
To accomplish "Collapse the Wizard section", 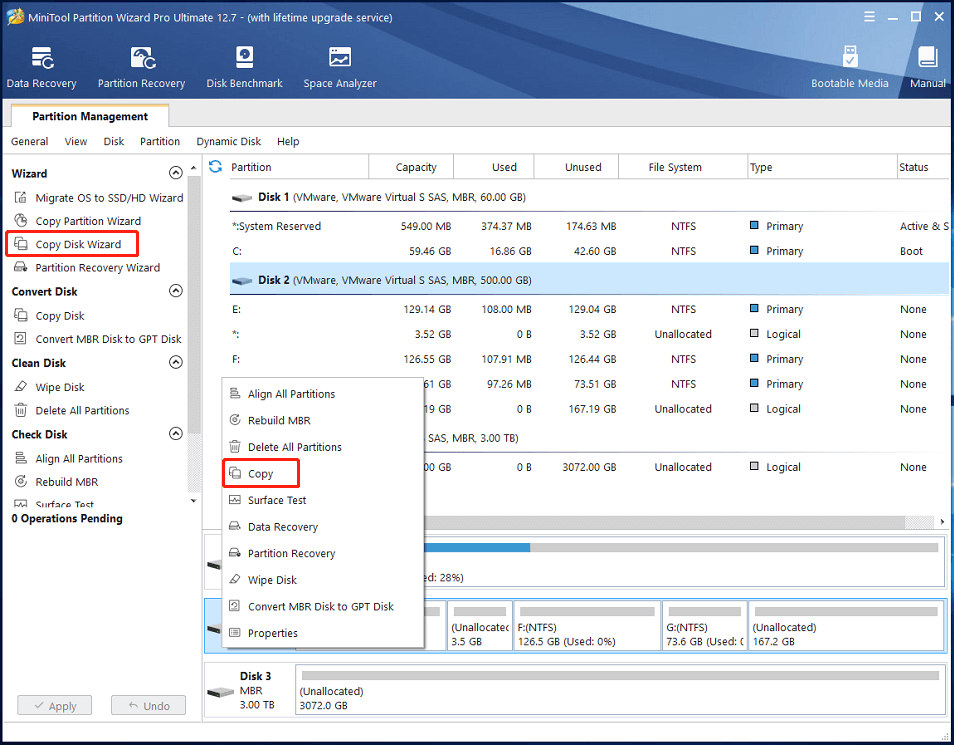I will (175, 173).
